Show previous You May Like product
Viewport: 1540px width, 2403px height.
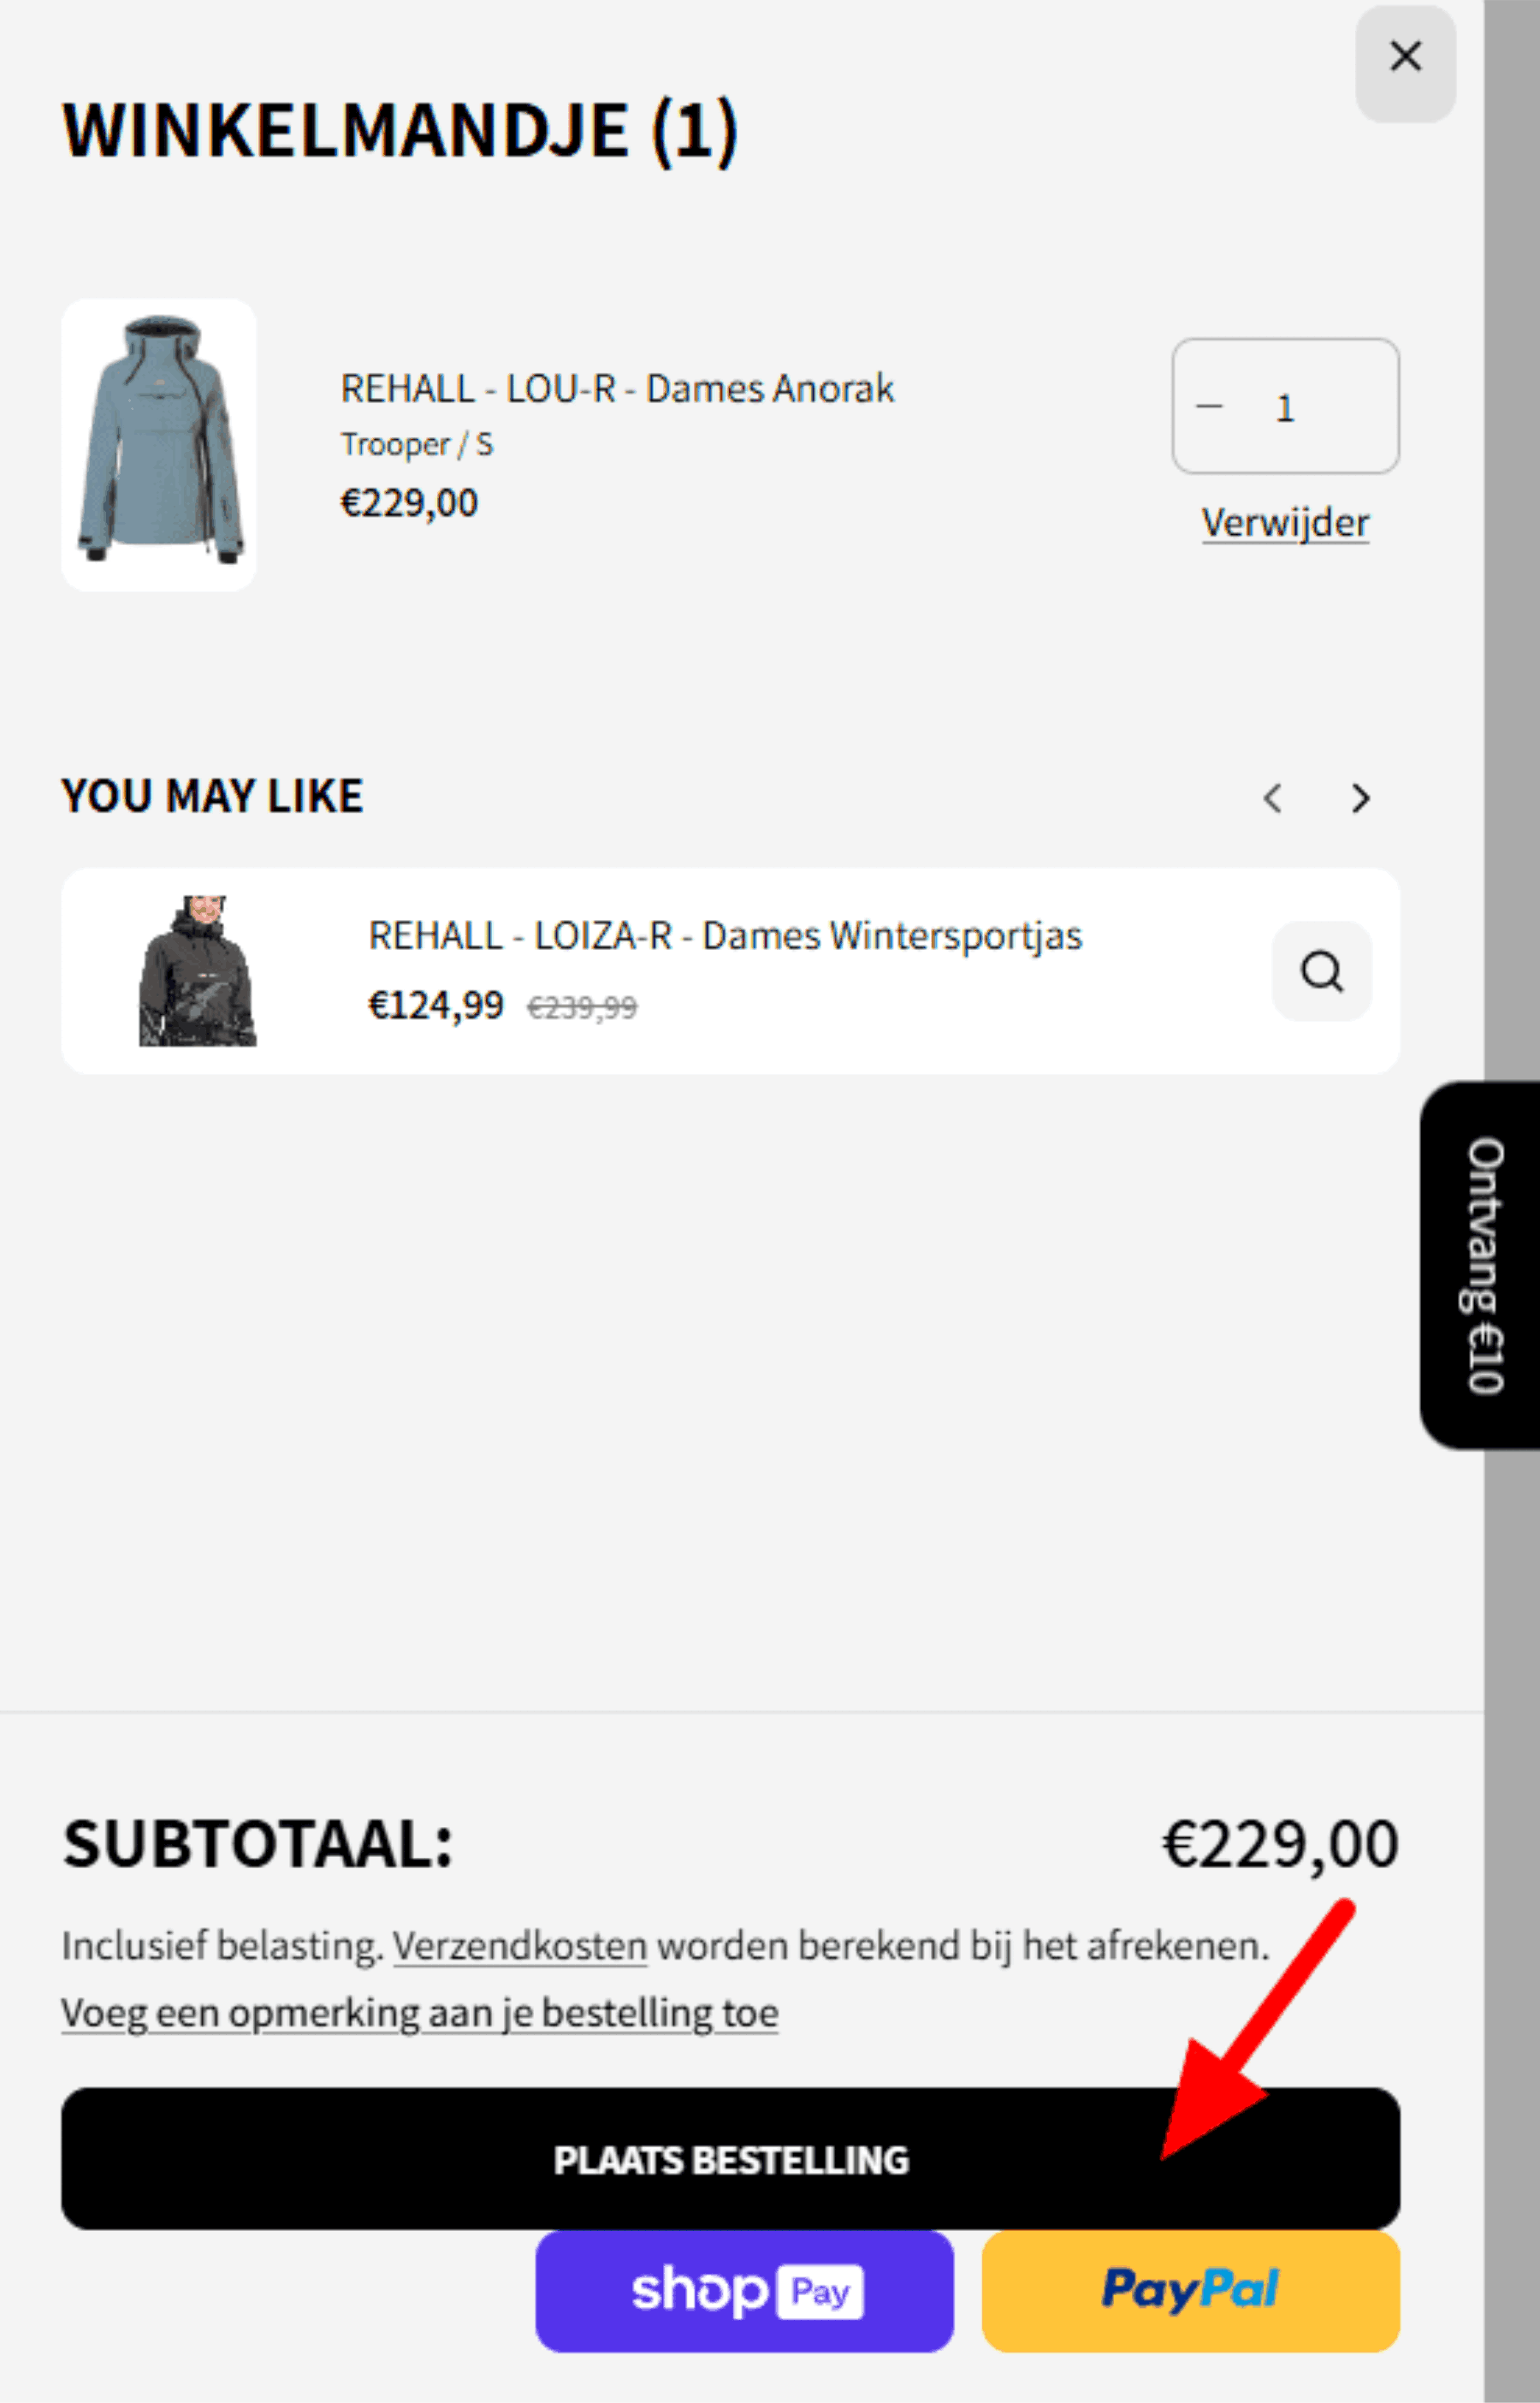click(x=1272, y=798)
